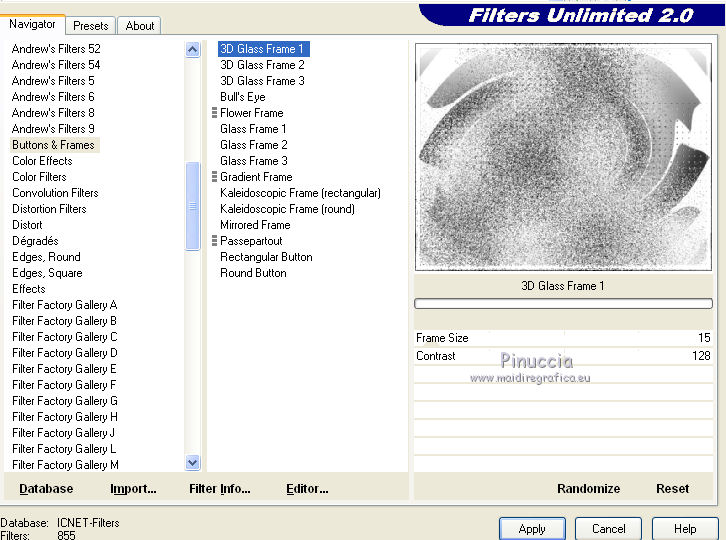Select Filter Factory Gallery H
Image resolution: width=726 pixels, height=540 pixels.
point(65,417)
